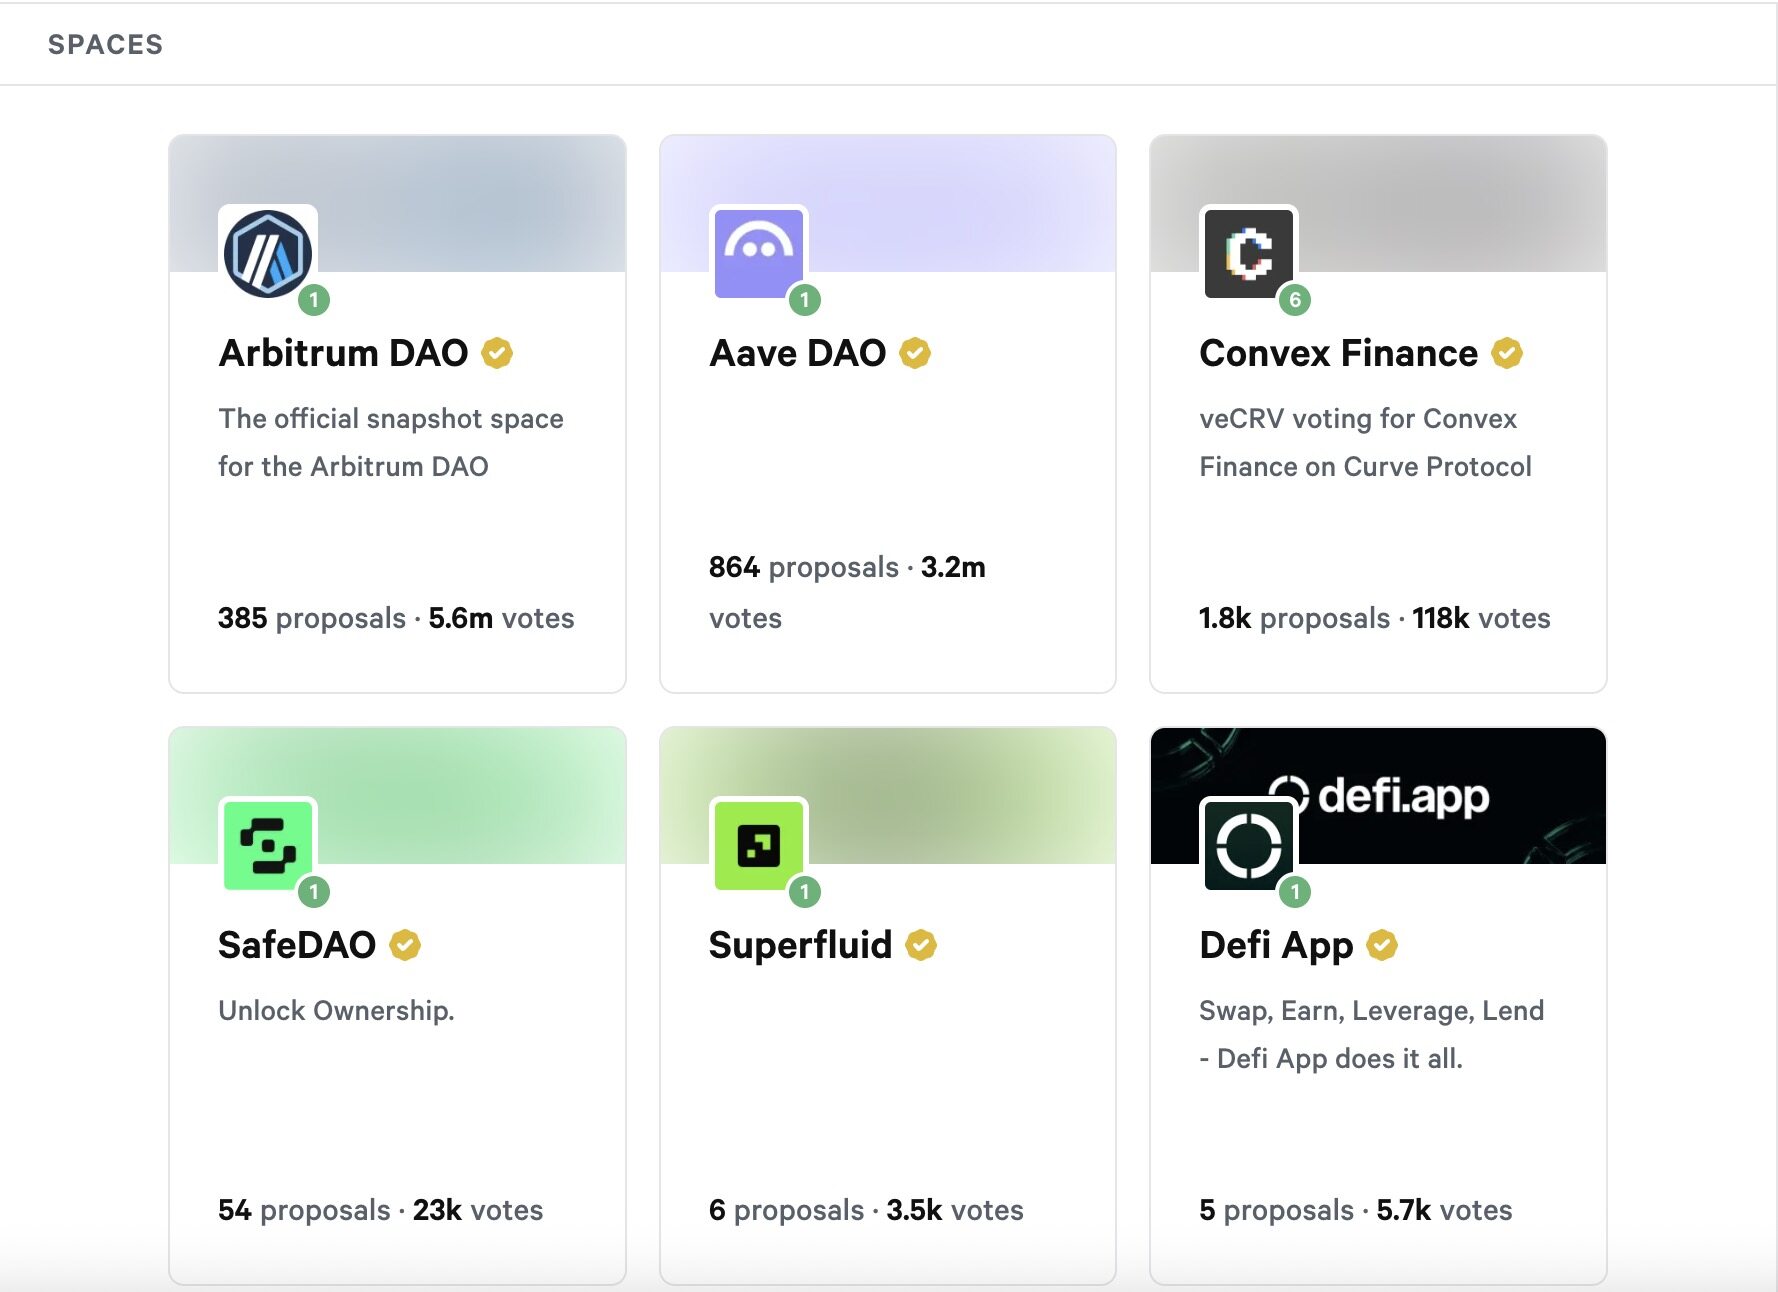Open the Defi App space title
Viewport: 1778px width, 1292px height.
coord(1276,945)
